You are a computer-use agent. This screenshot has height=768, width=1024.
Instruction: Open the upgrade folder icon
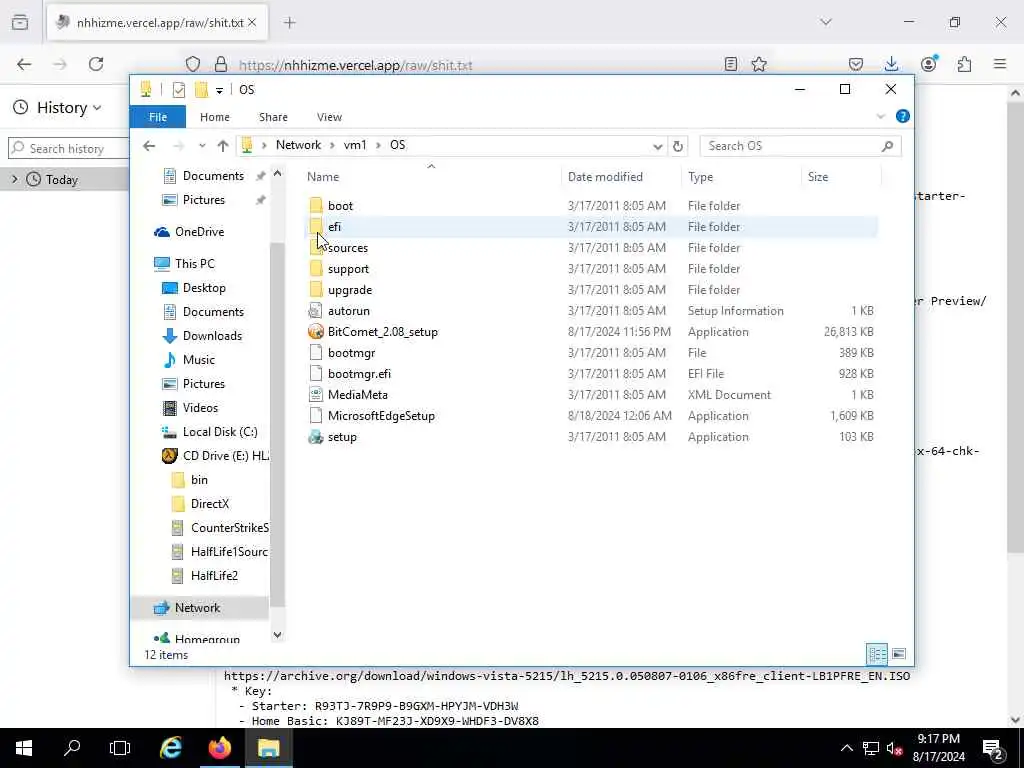[x=316, y=289]
